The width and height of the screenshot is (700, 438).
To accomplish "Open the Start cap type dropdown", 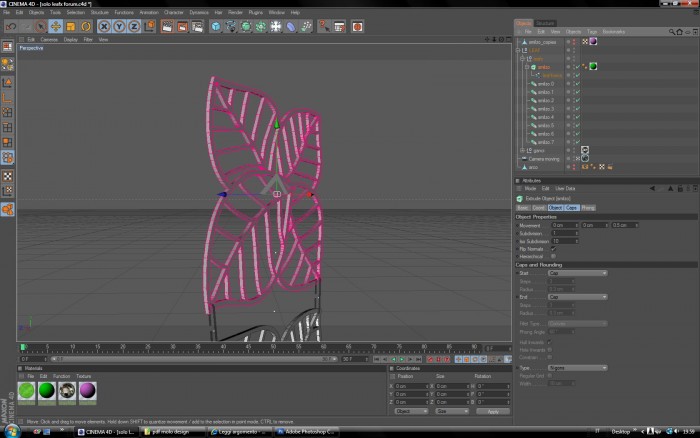I will pyautogui.click(x=577, y=273).
